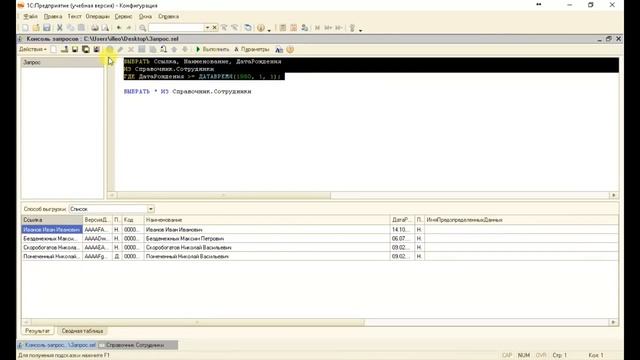The width and height of the screenshot is (640, 360).
Task: Click the Save query icon in console toolbar
Action: 75,49
